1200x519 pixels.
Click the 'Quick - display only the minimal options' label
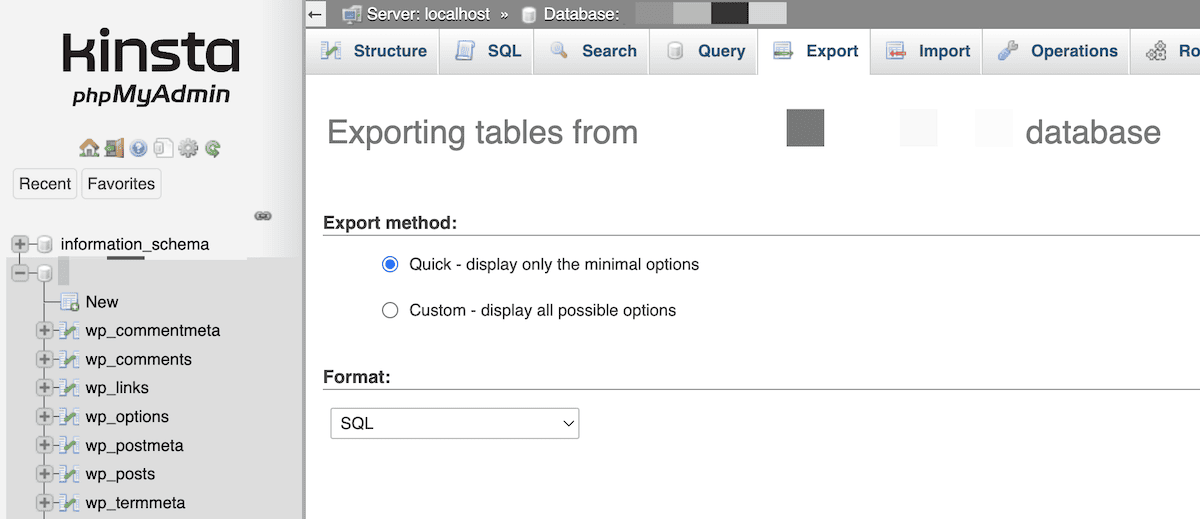[x=554, y=265]
